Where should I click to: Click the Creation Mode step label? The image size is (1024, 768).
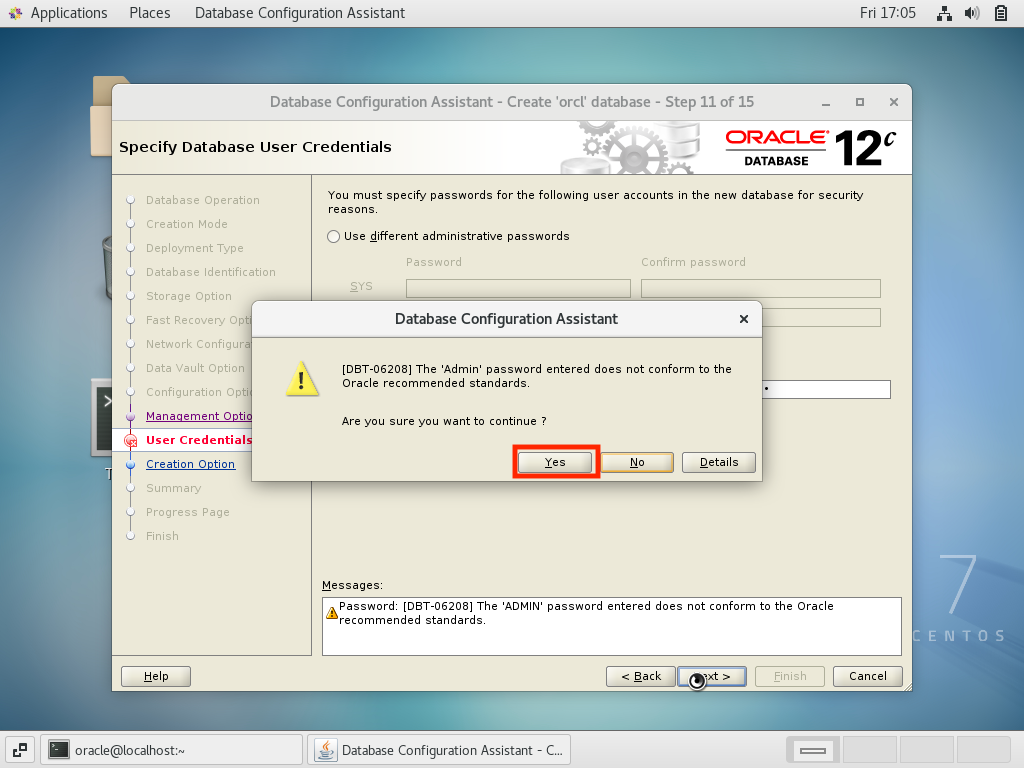click(x=187, y=224)
